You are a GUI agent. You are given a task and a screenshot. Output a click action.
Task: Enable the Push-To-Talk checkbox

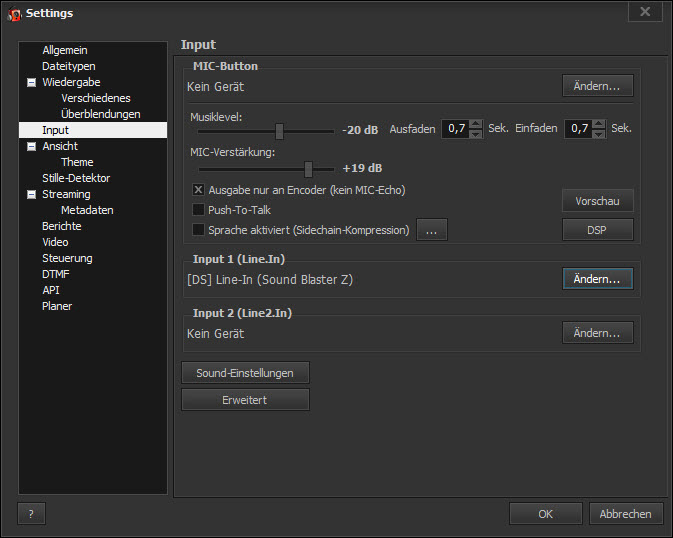198,210
